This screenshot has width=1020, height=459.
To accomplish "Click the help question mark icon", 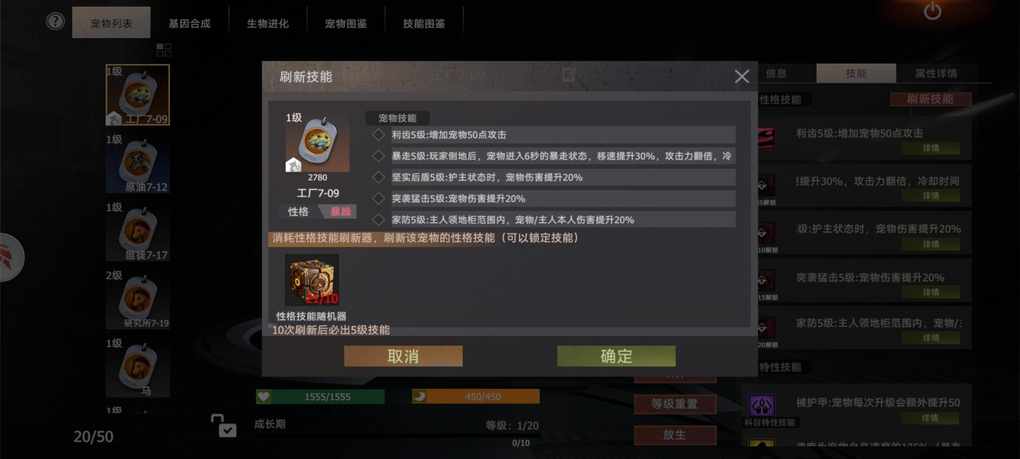I will pos(55,21).
